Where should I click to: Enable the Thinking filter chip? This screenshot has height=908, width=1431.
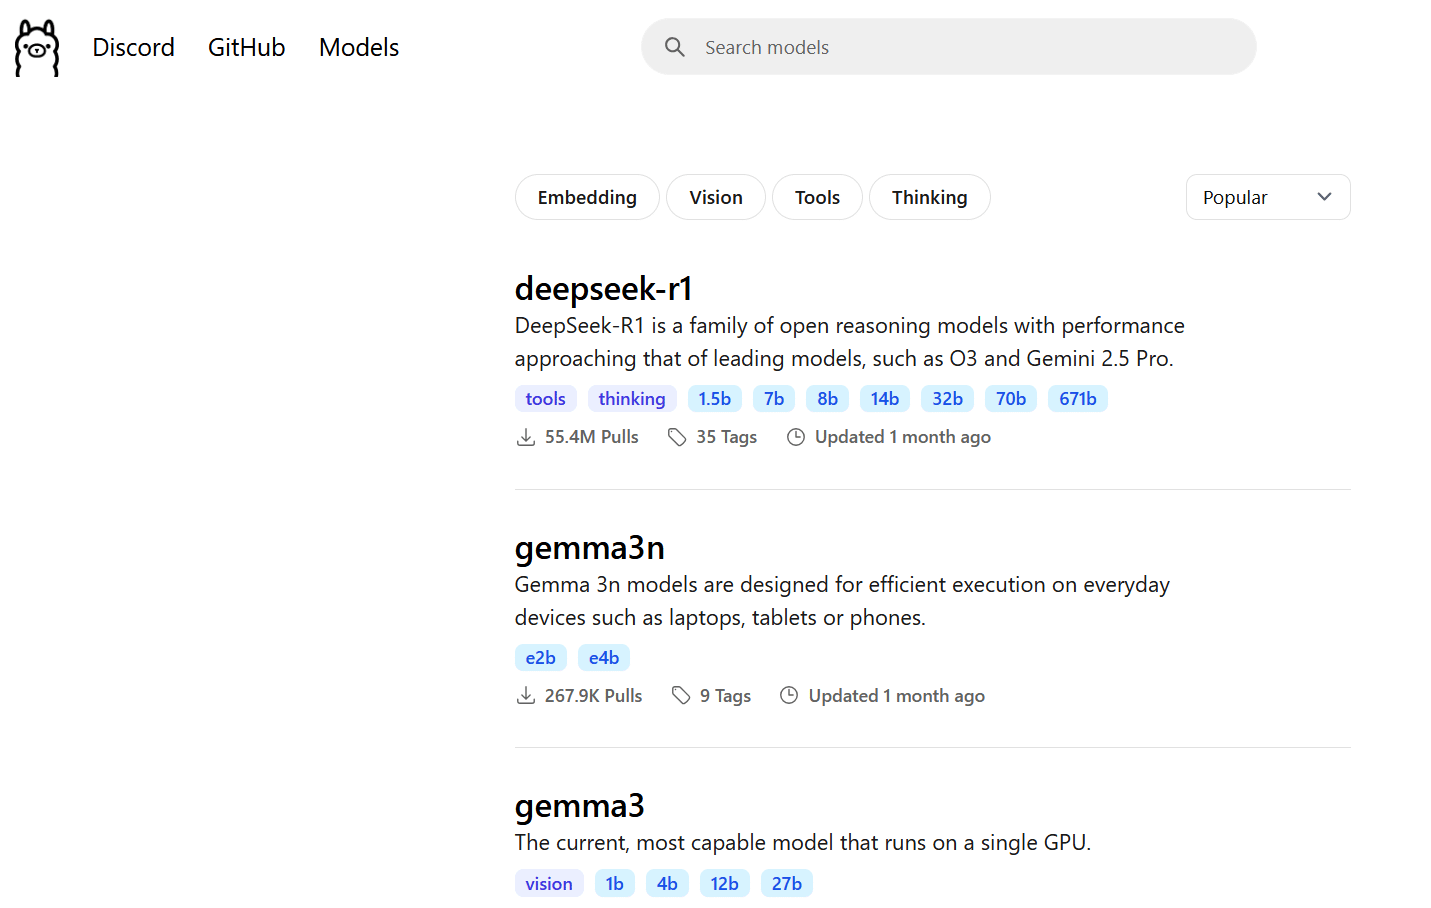click(929, 197)
